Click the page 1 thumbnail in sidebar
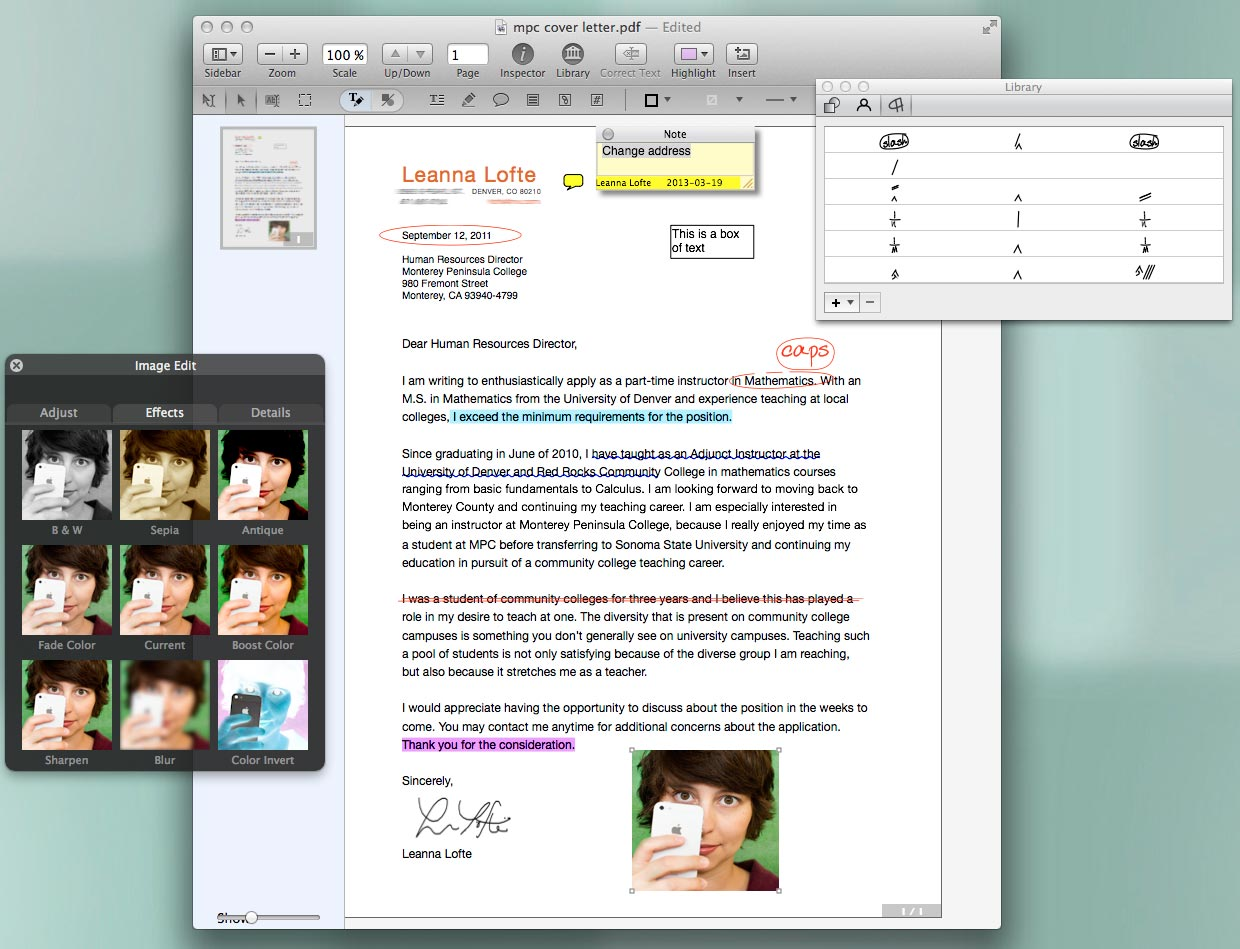 tap(269, 187)
